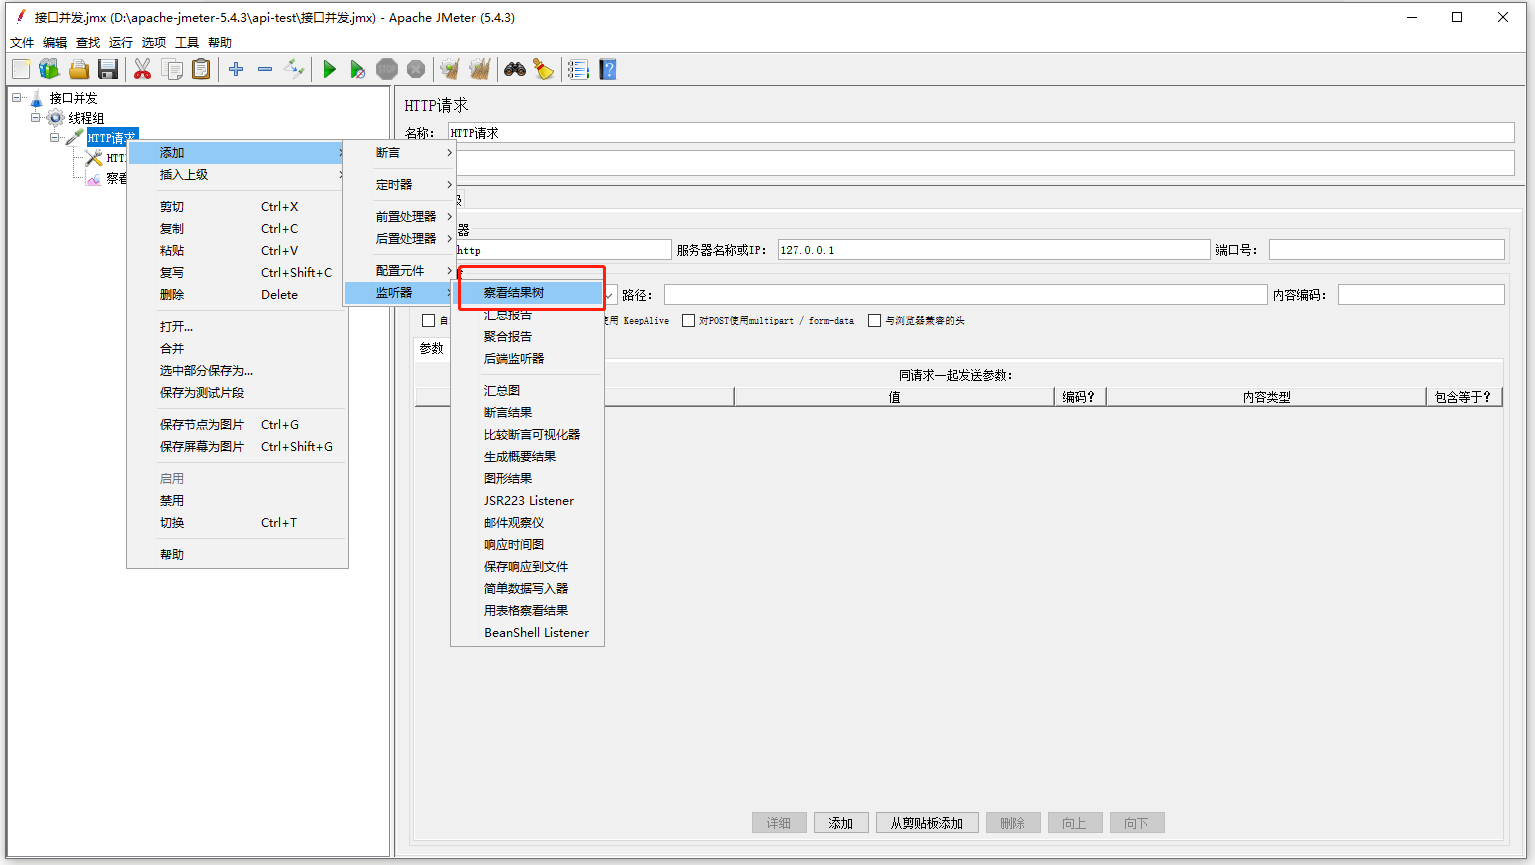Collapse all tree nodes with minus icon
The image size is (1535, 865).
tap(265, 69)
